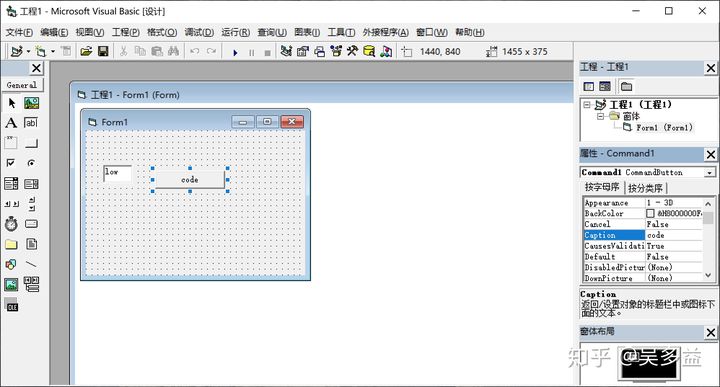Collapse the 窗体 folder node
Screen dimensions: 720x387
pos(600,116)
